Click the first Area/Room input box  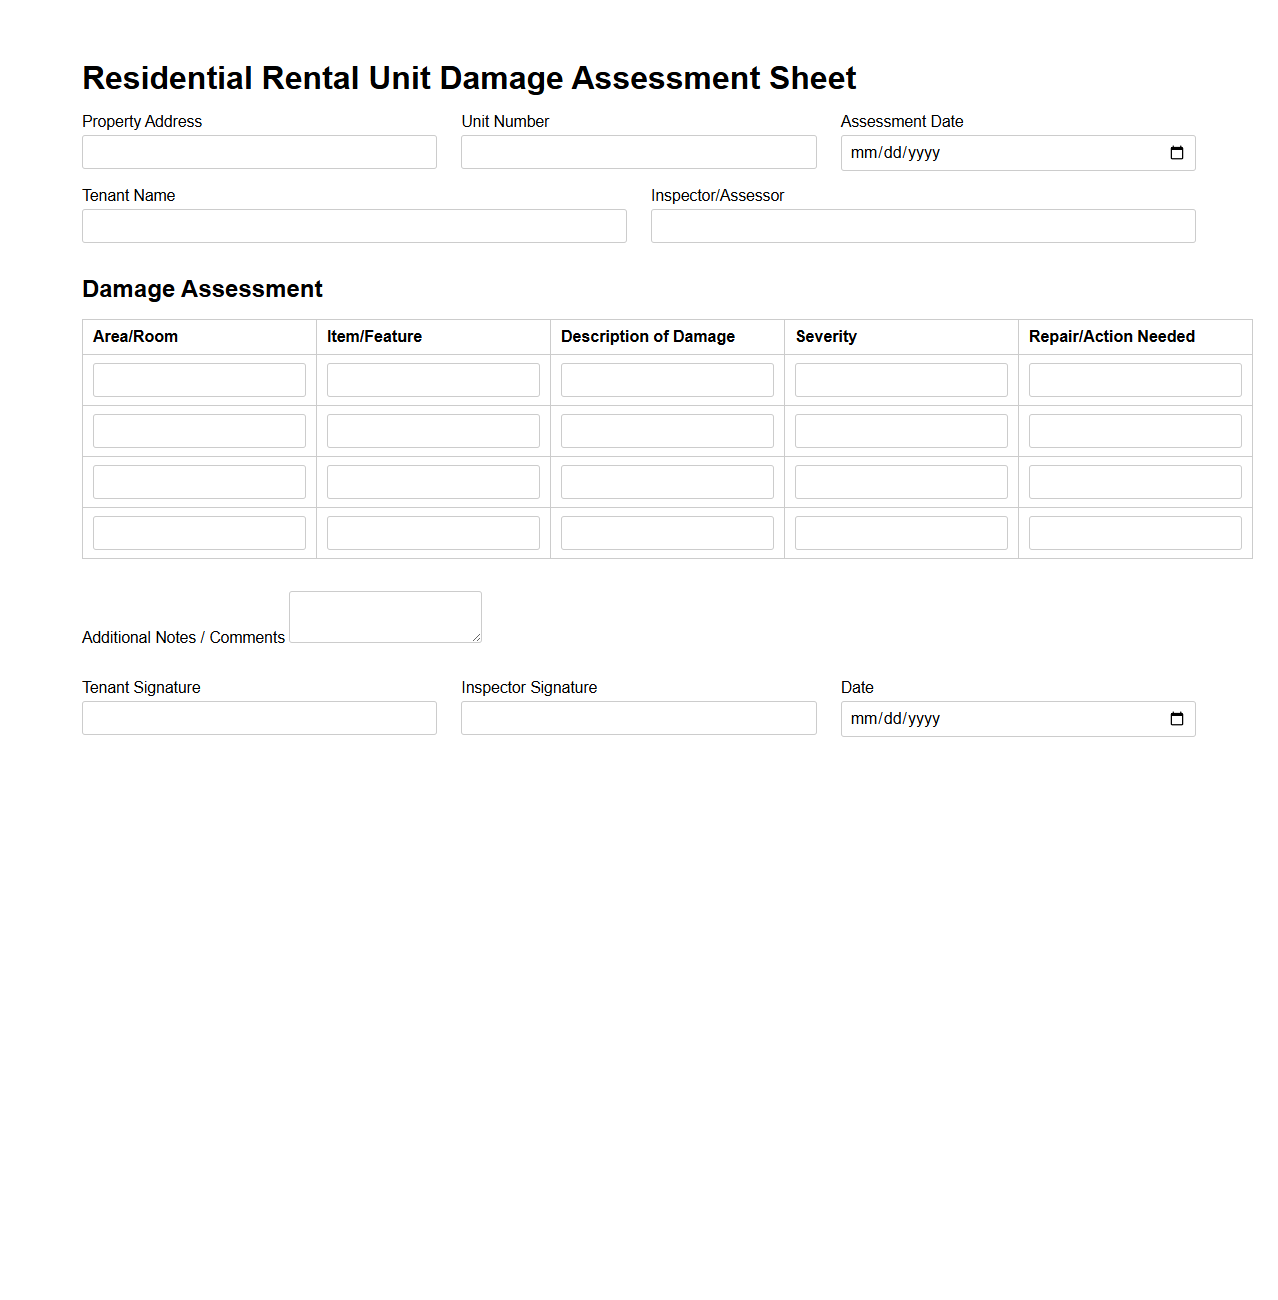[x=198, y=379]
